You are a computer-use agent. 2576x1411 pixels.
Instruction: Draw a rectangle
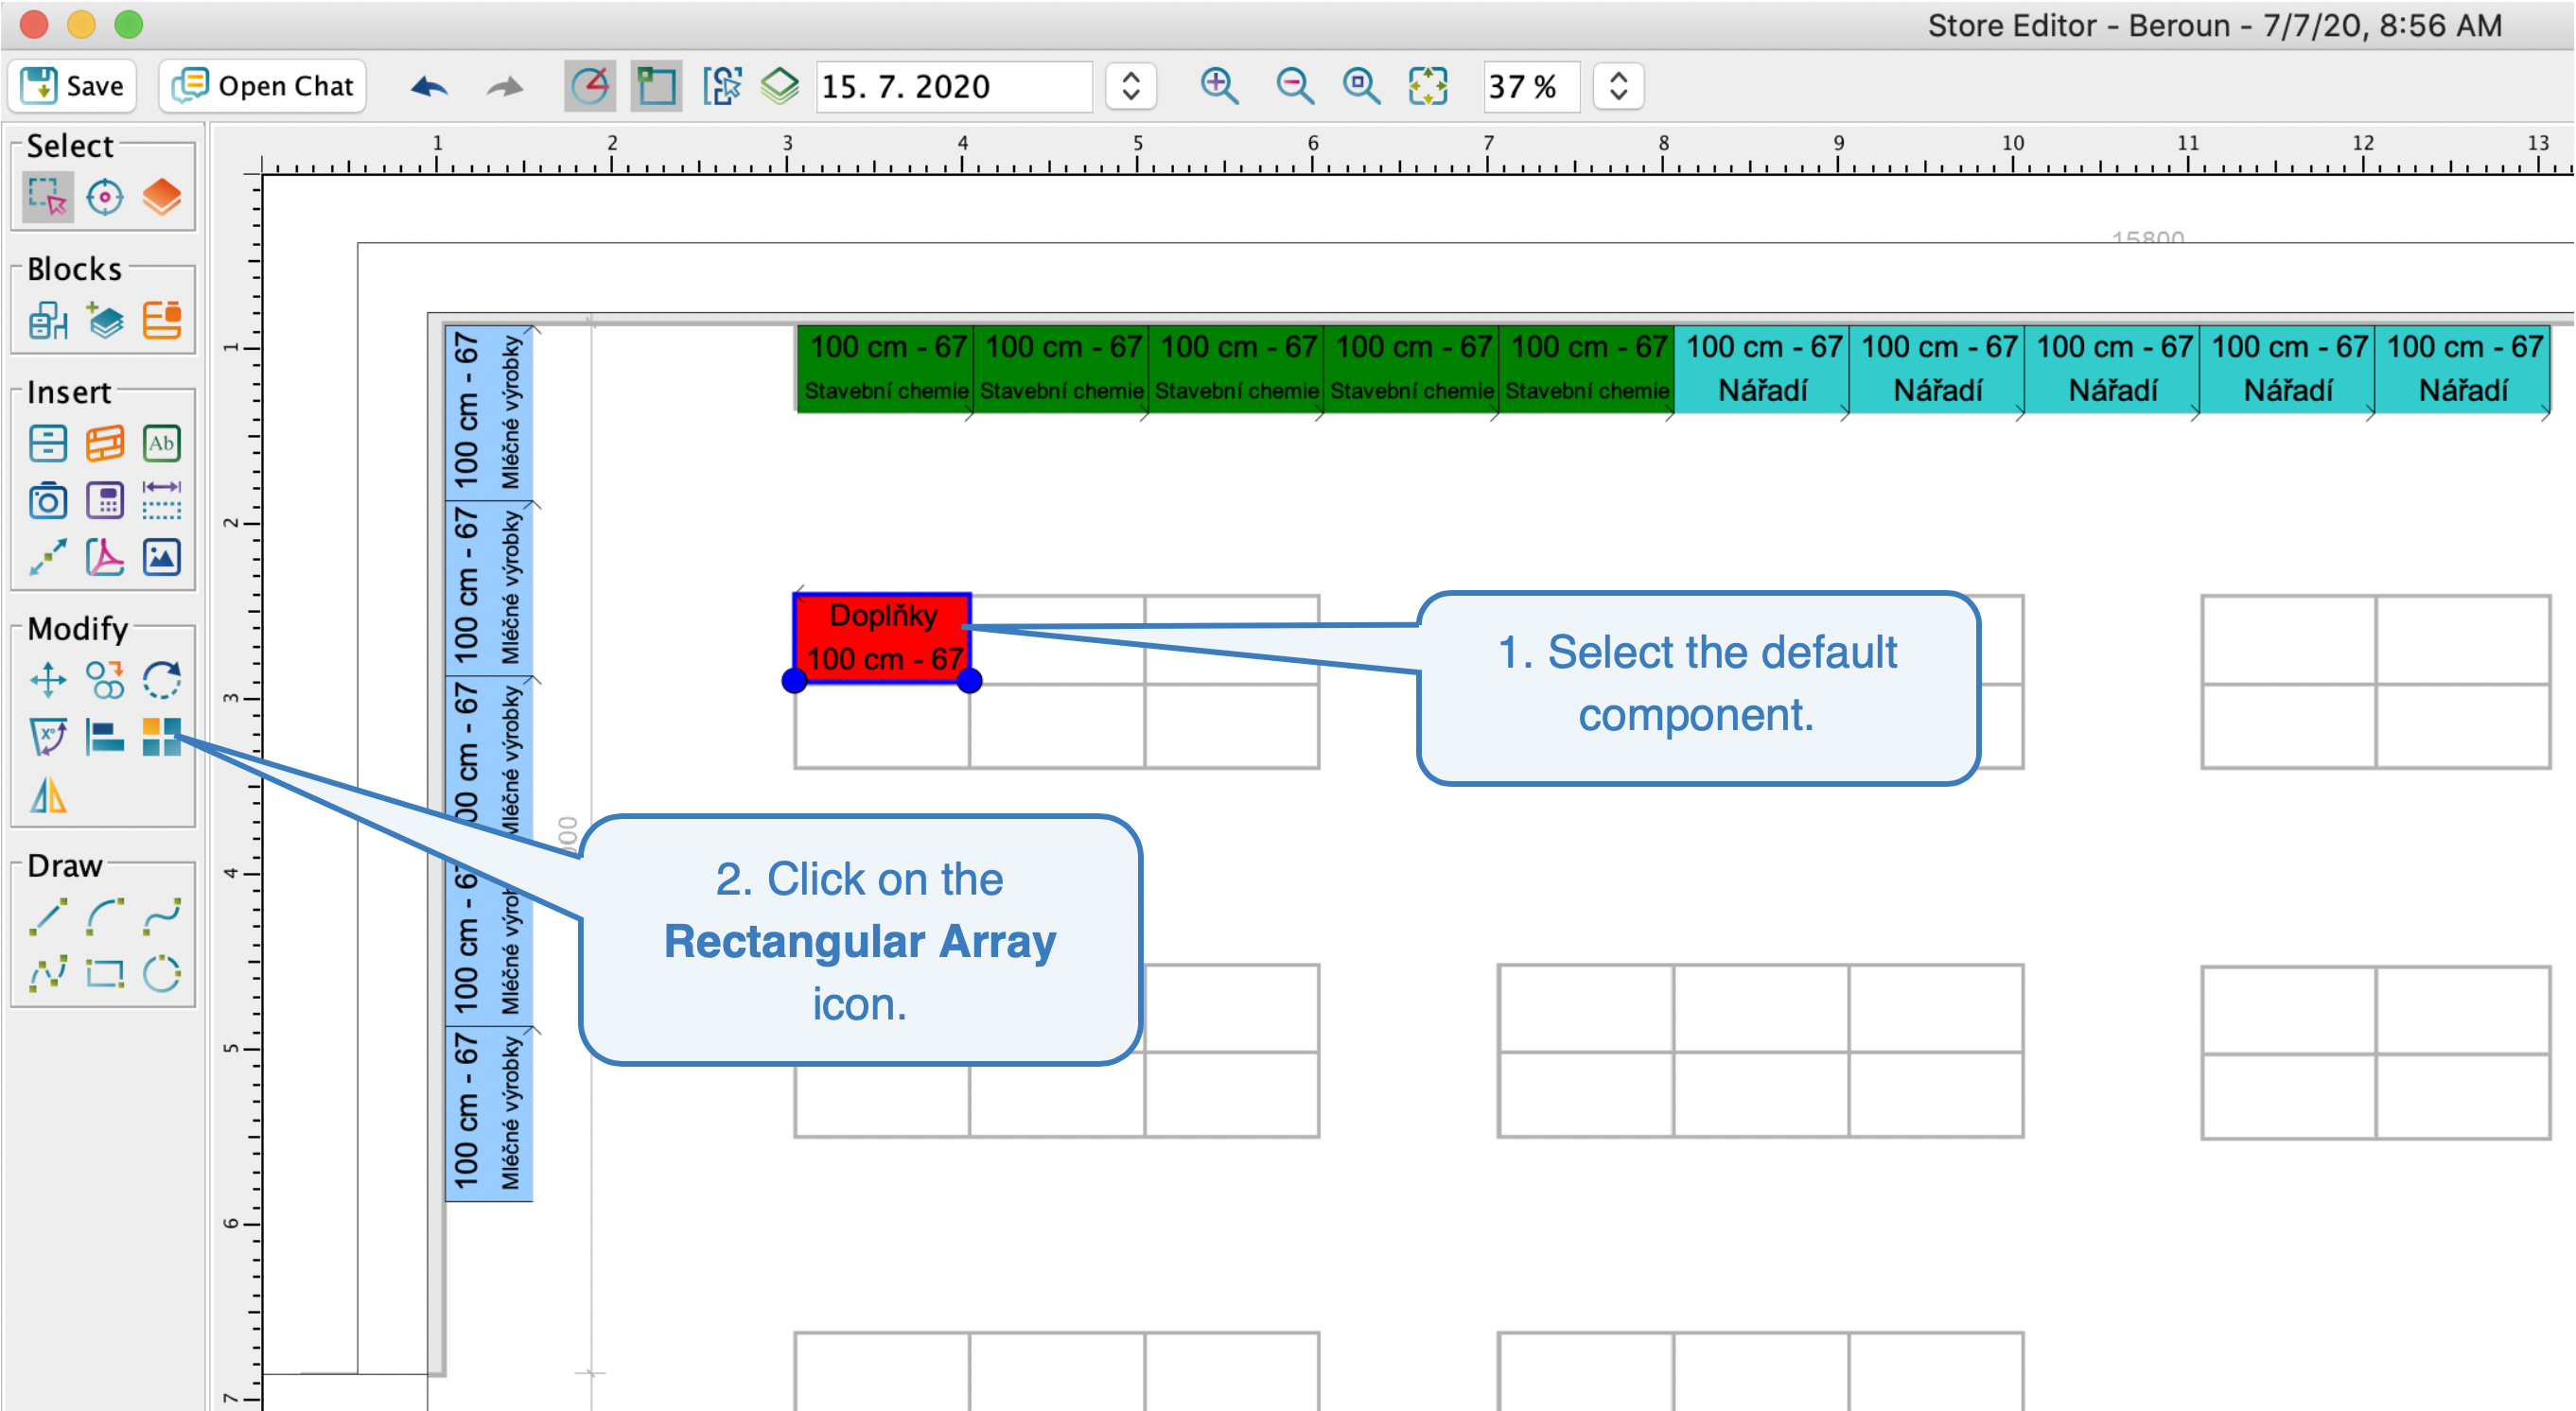[104, 973]
